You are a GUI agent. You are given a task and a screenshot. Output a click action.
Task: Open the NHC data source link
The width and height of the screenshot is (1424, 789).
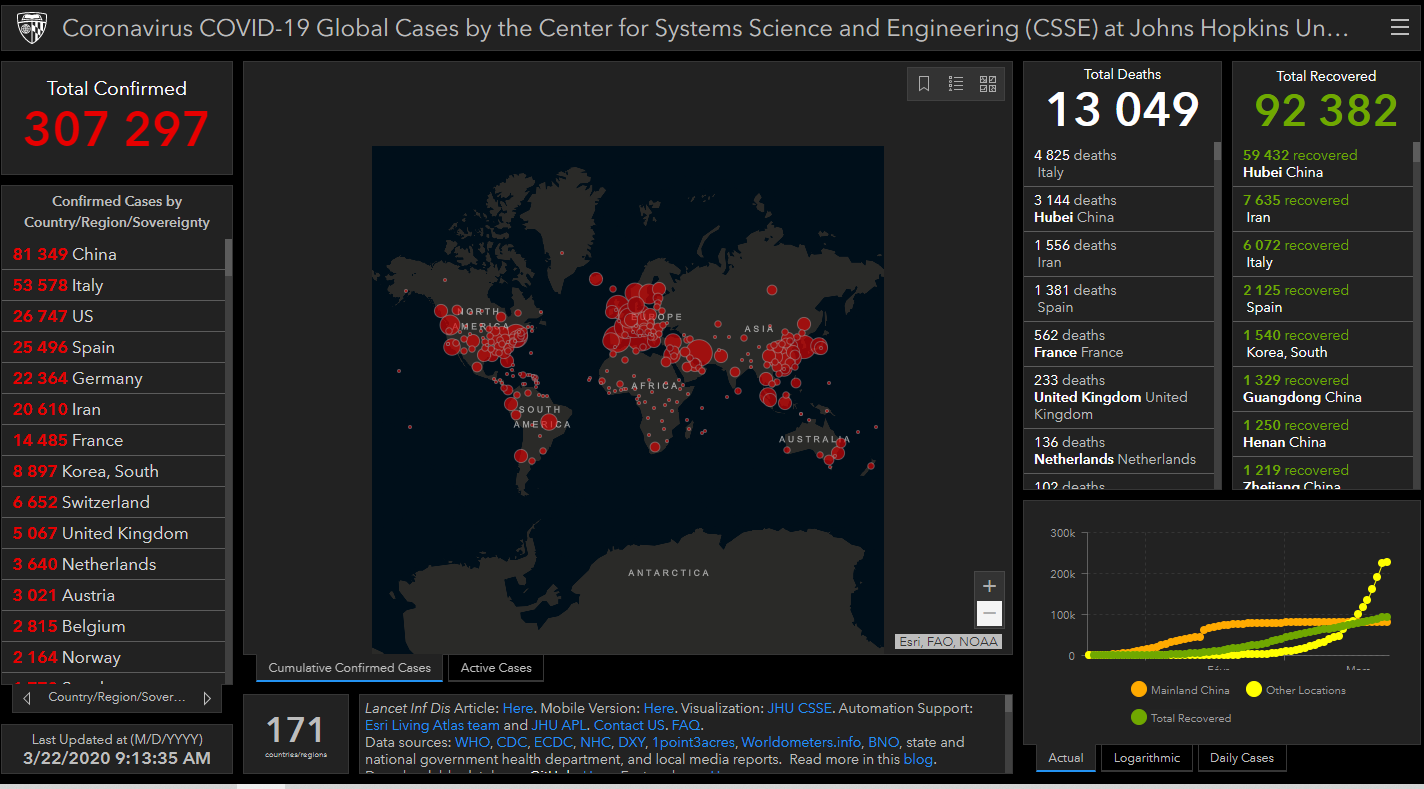click(x=595, y=742)
